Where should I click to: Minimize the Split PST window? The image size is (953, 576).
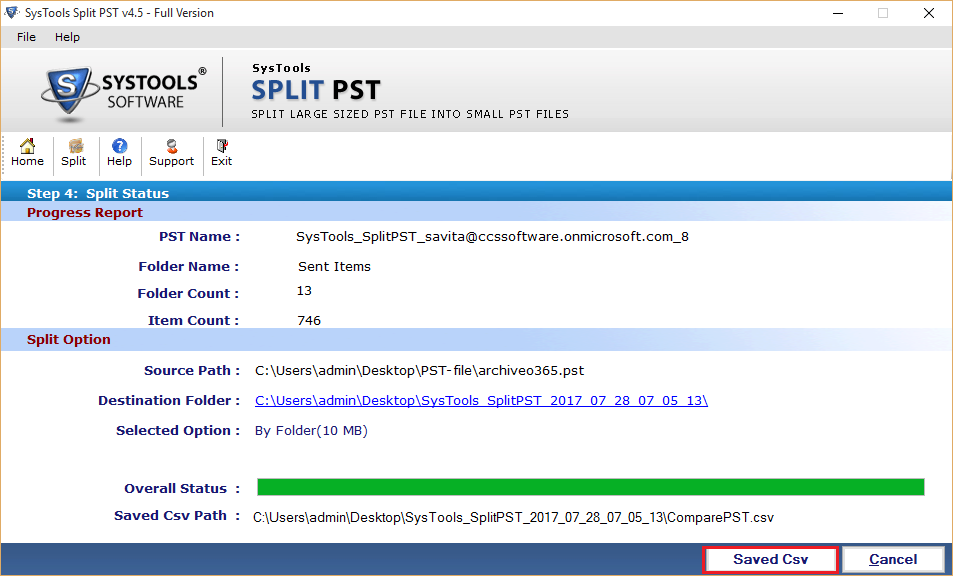[x=838, y=13]
